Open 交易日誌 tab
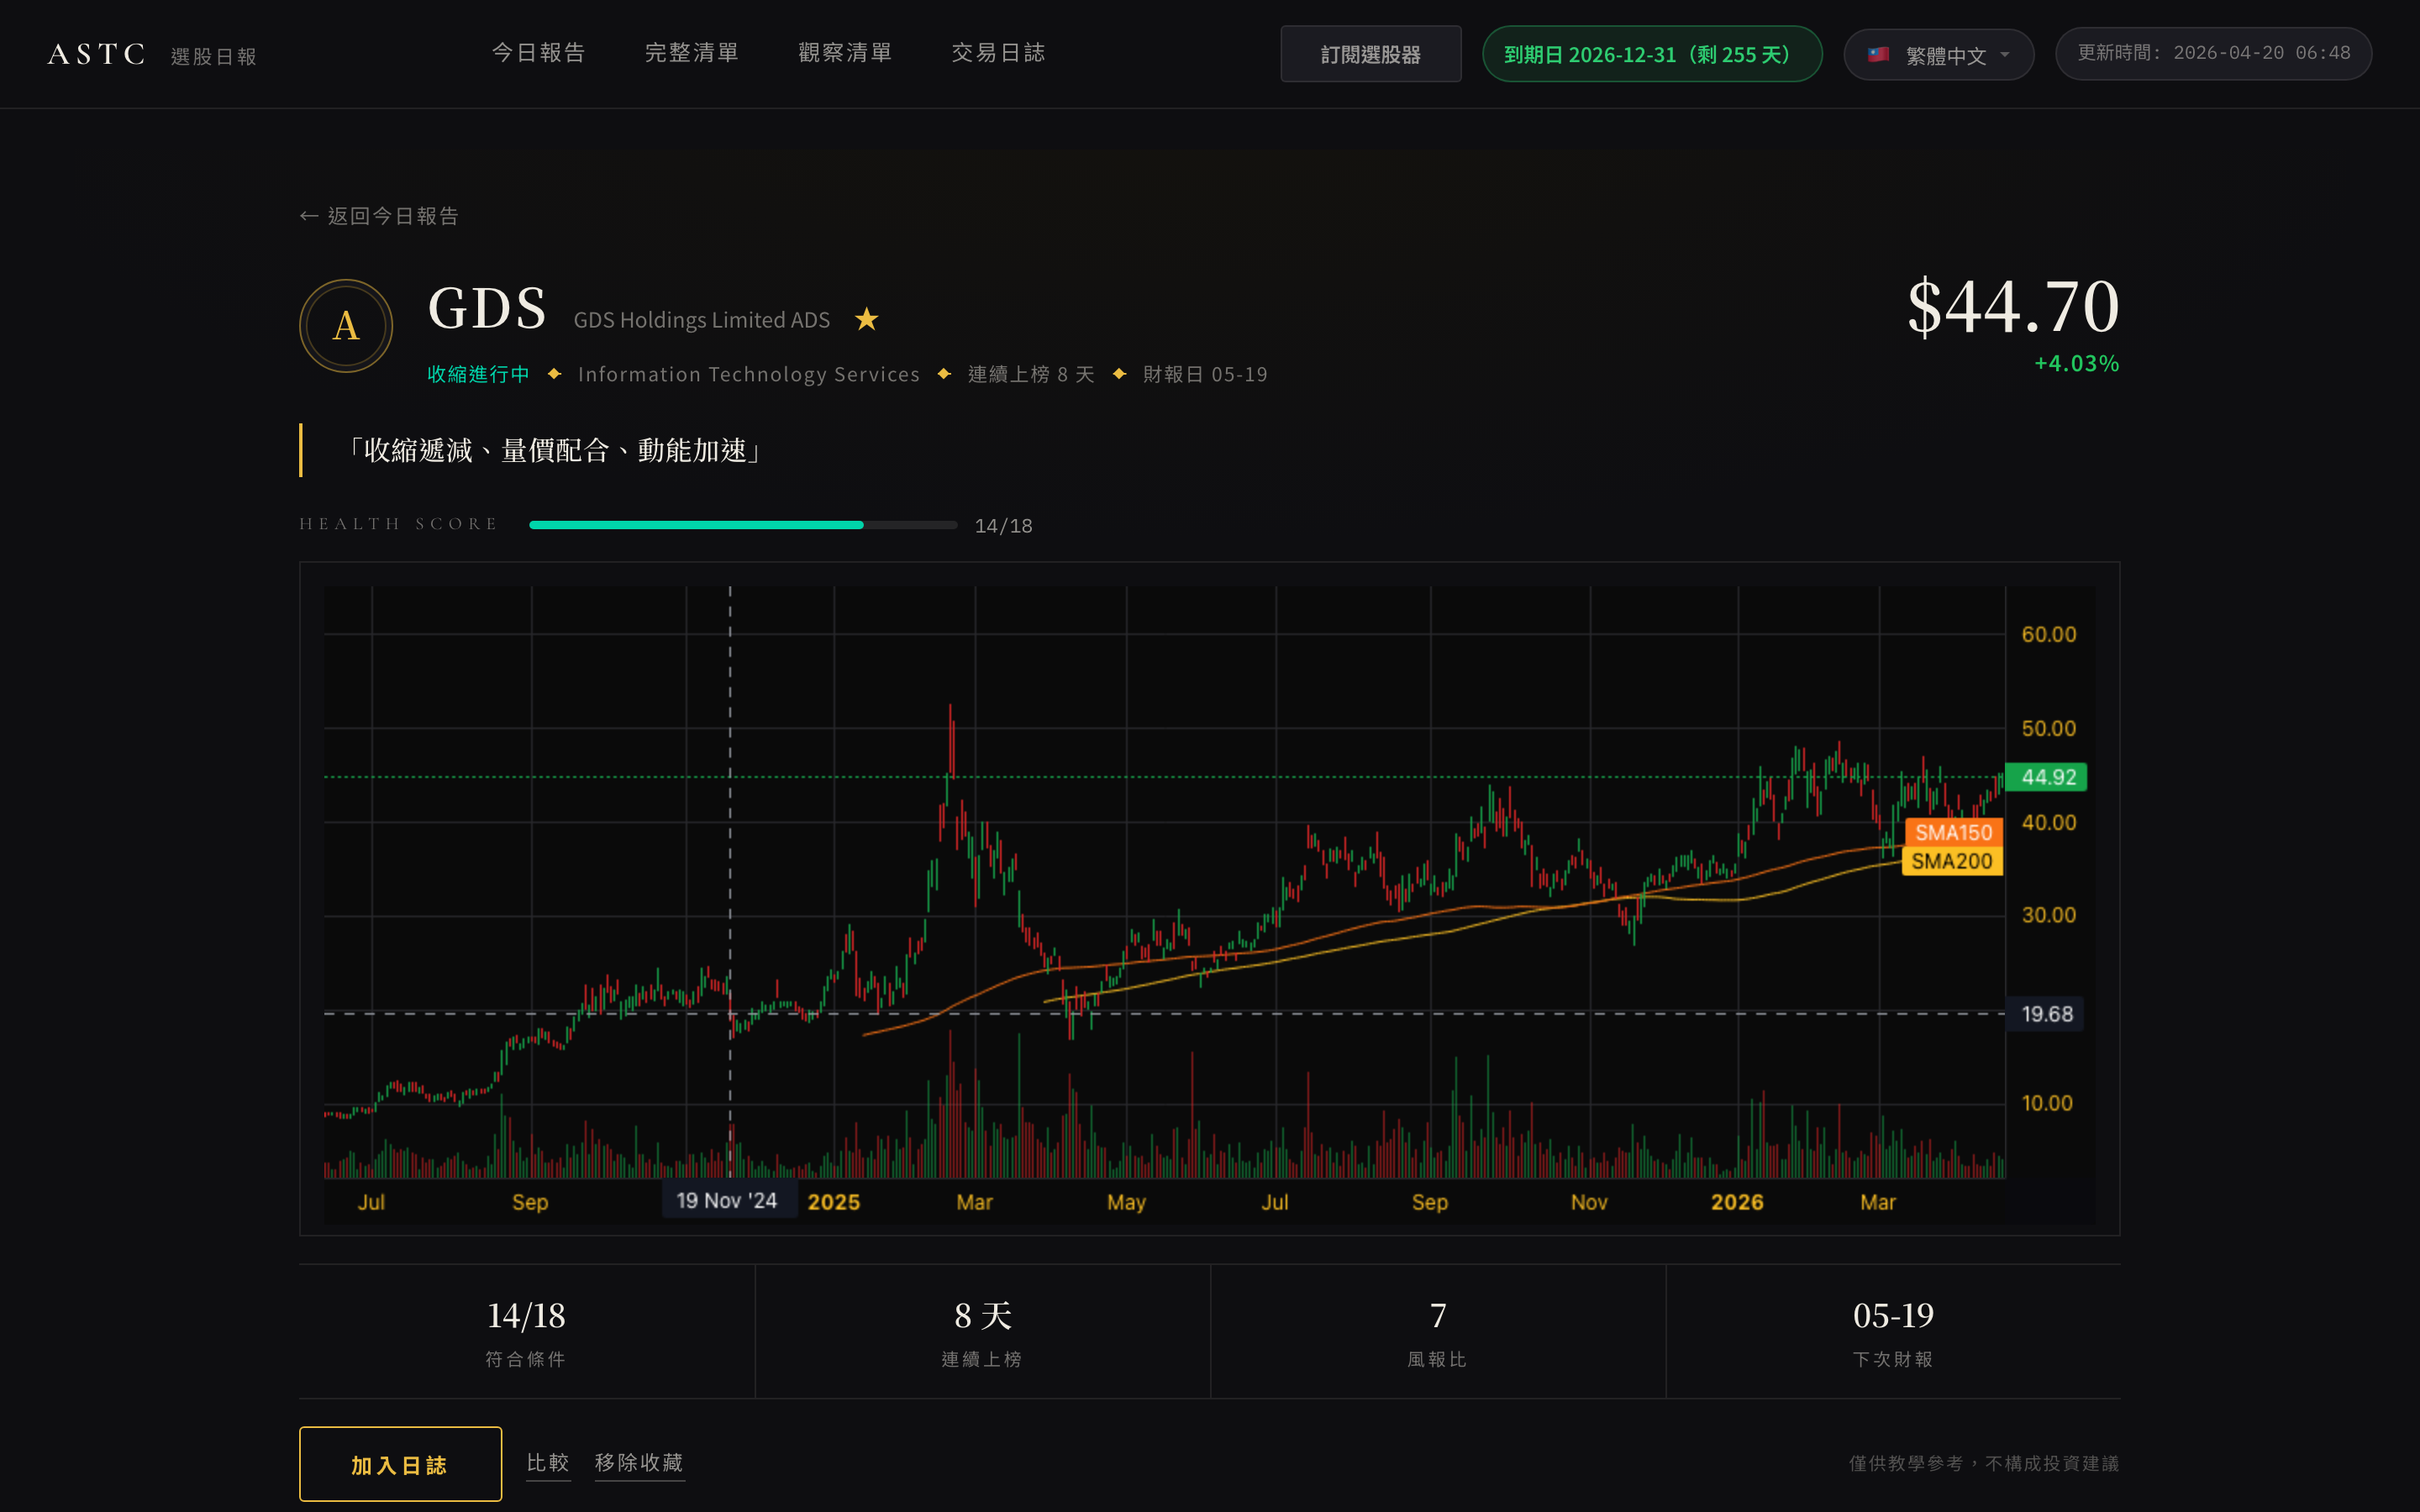2420x1512 pixels. (x=998, y=52)
